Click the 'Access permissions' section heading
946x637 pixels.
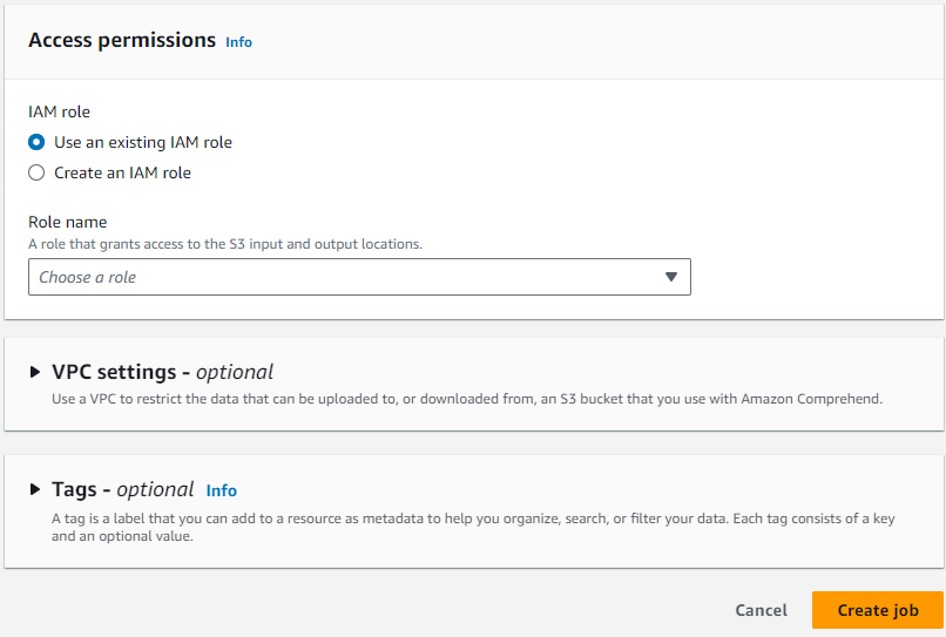pos(122,40)
